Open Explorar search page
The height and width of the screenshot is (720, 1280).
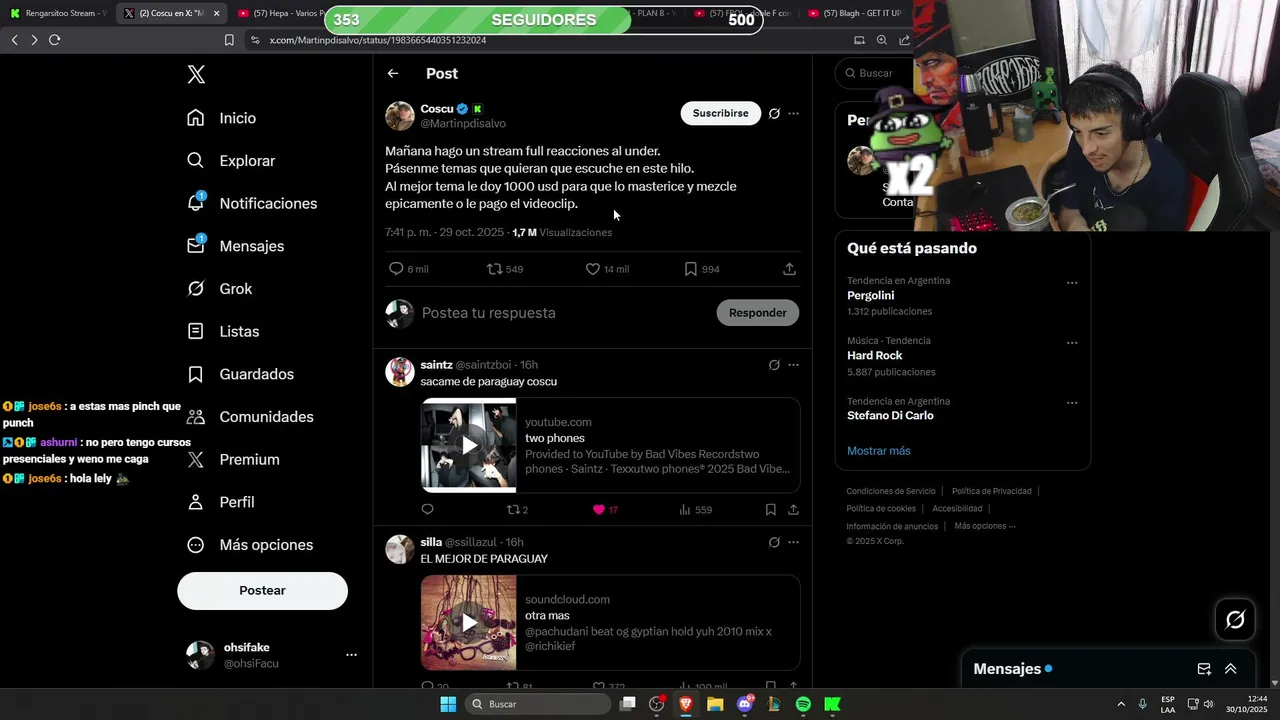click(x=231, y=161)
